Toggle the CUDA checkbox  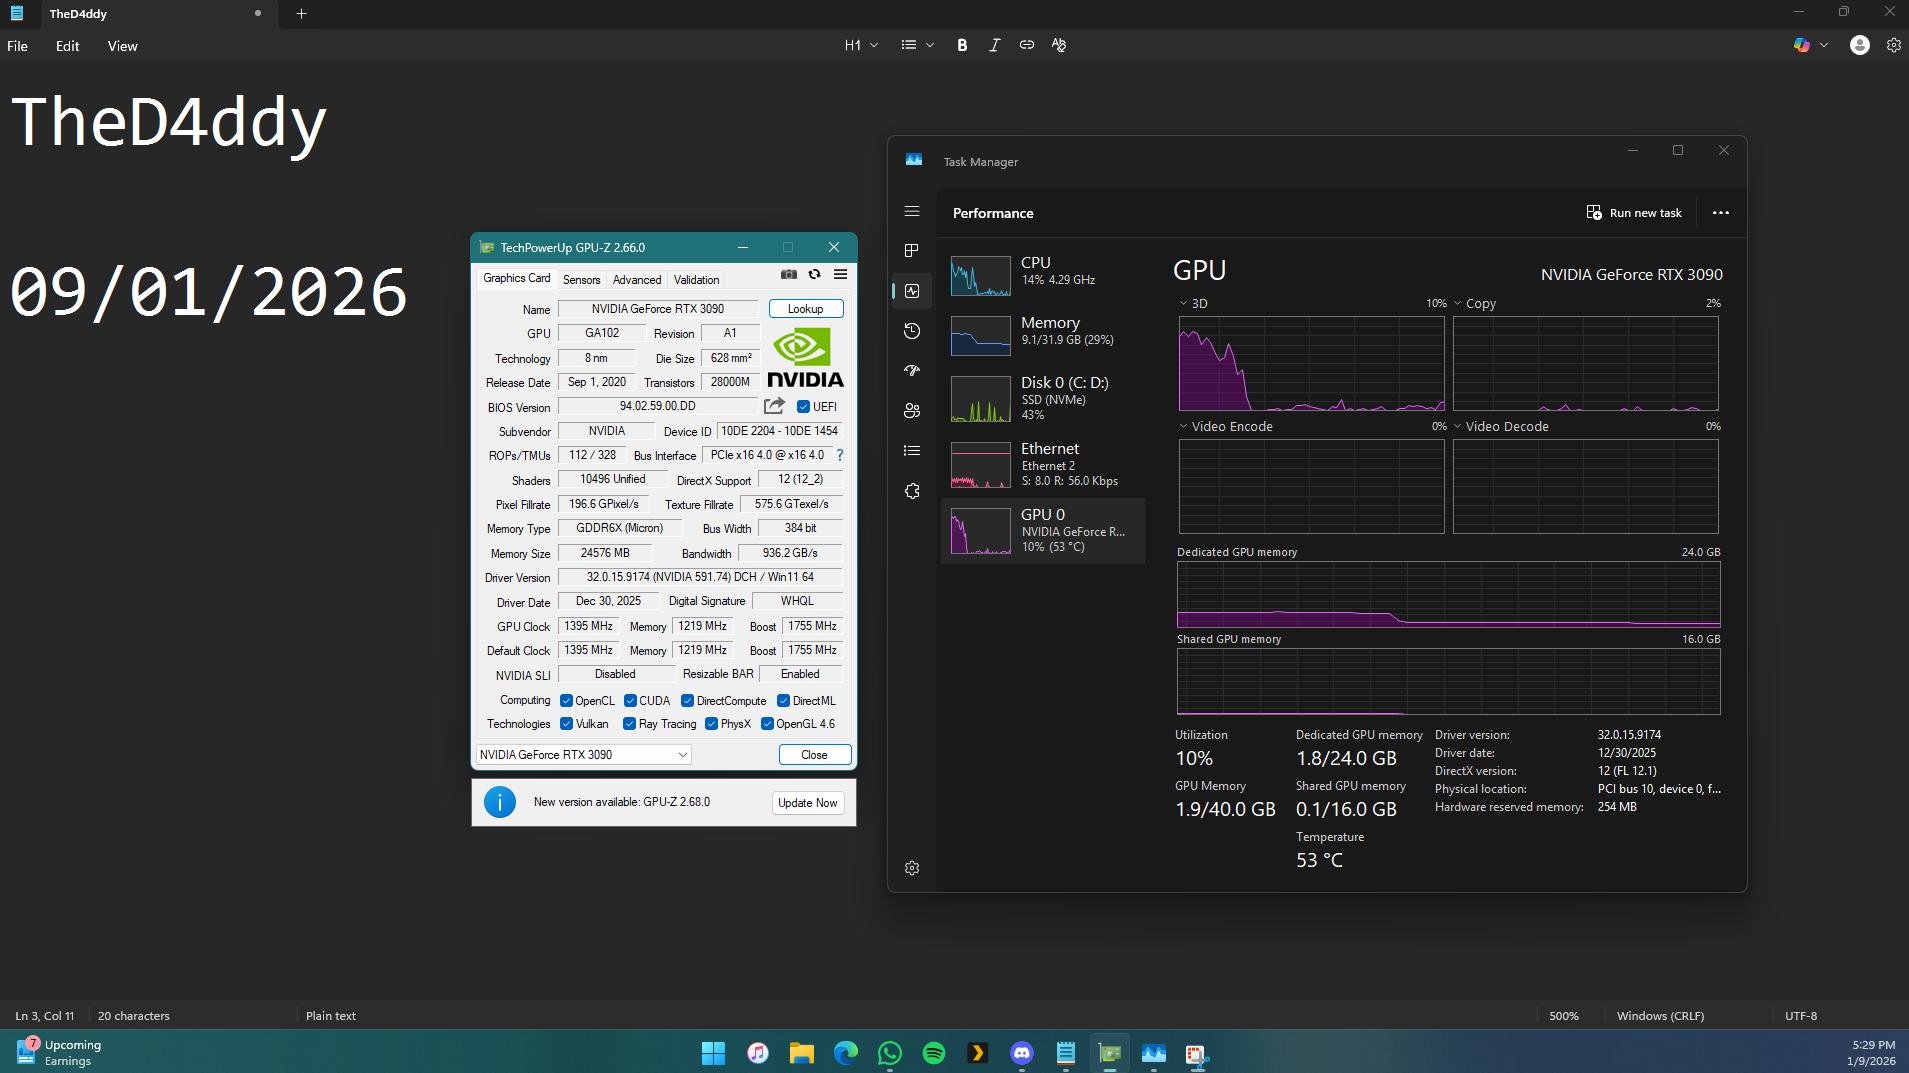[x=630, y=701]
